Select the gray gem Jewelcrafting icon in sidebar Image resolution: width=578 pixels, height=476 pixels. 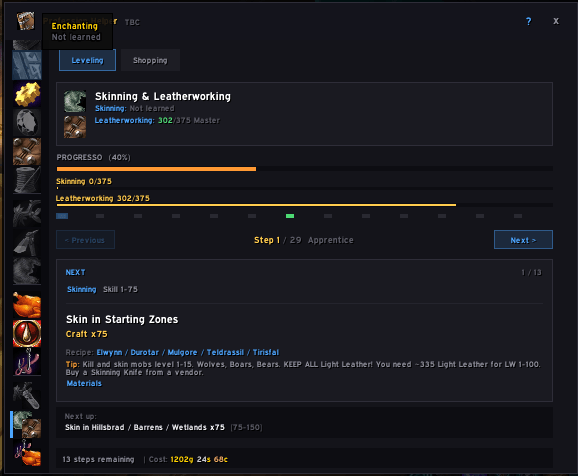[27, 123]
